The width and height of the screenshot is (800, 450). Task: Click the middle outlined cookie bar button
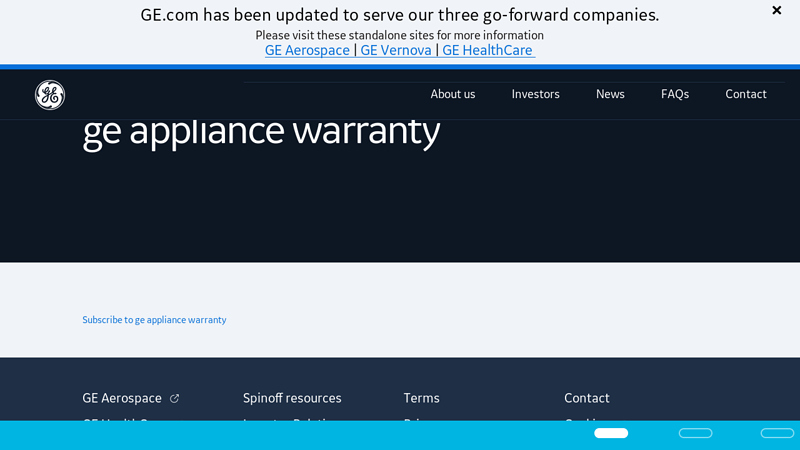click(x=695, y=433)
